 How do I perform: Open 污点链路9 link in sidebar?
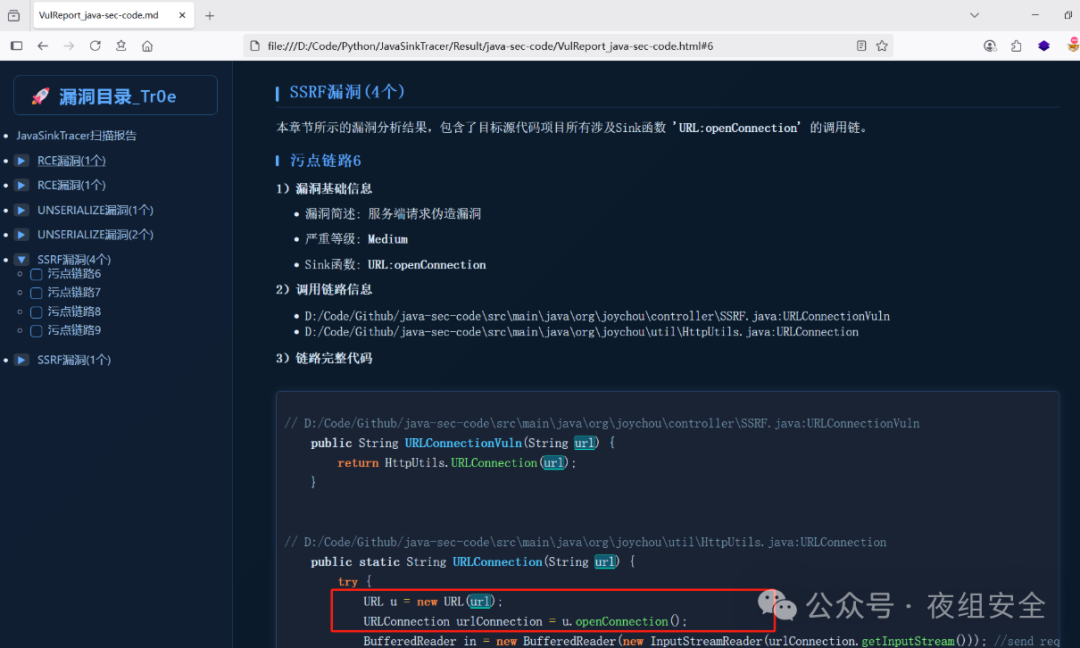[x=74, y=330]
